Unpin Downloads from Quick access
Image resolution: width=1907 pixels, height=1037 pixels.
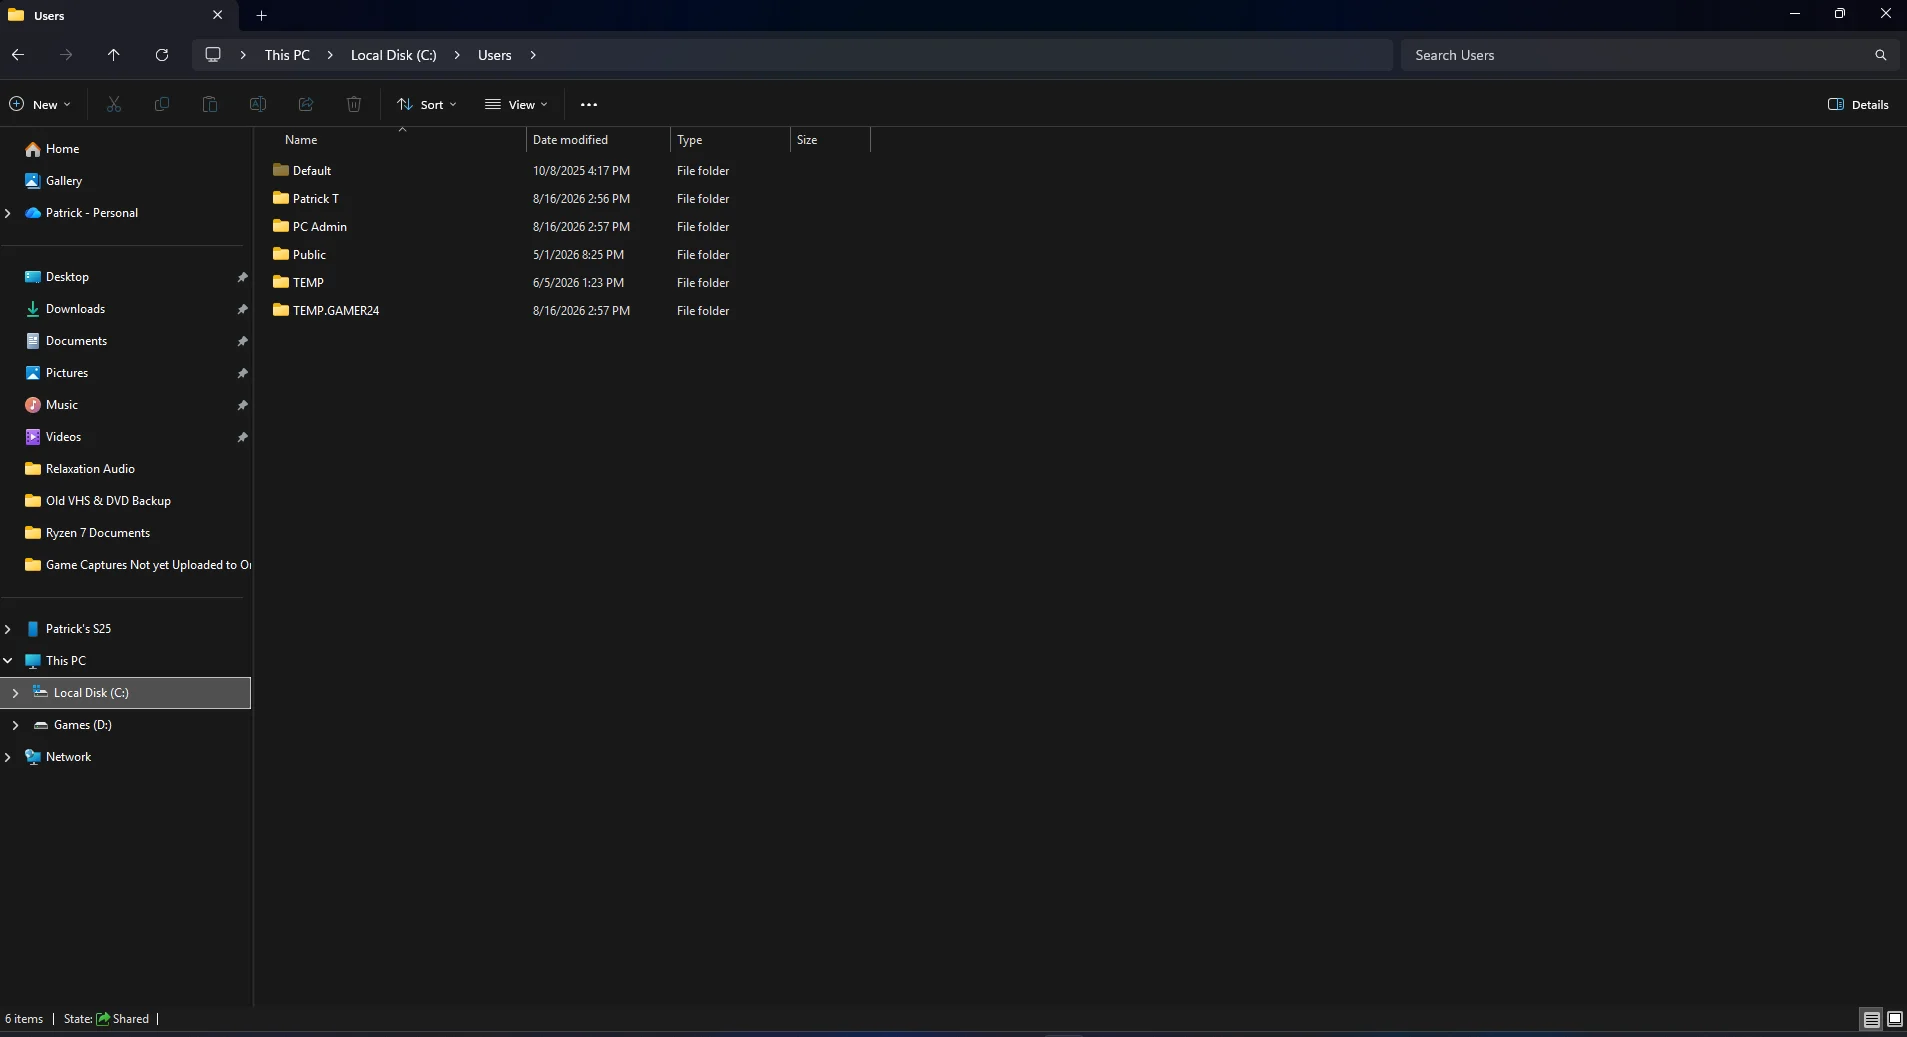coord(242,309)
